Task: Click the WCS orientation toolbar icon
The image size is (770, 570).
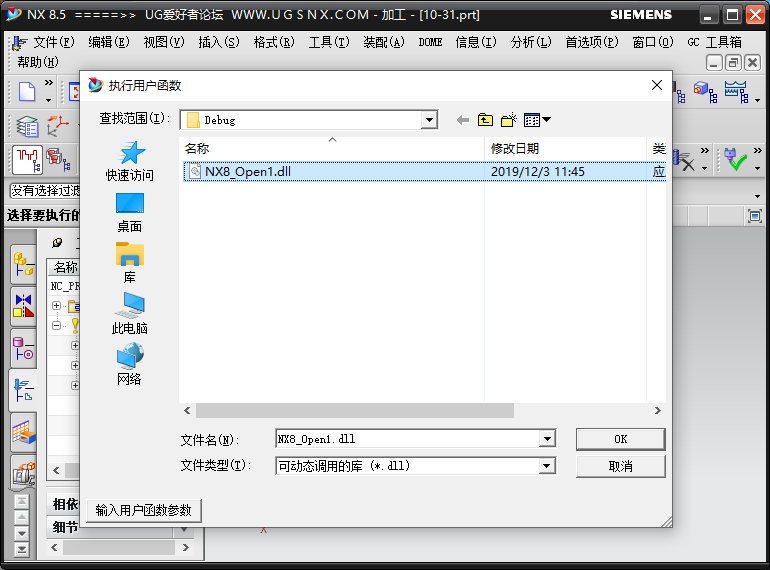Action: [x=57, y=126]
